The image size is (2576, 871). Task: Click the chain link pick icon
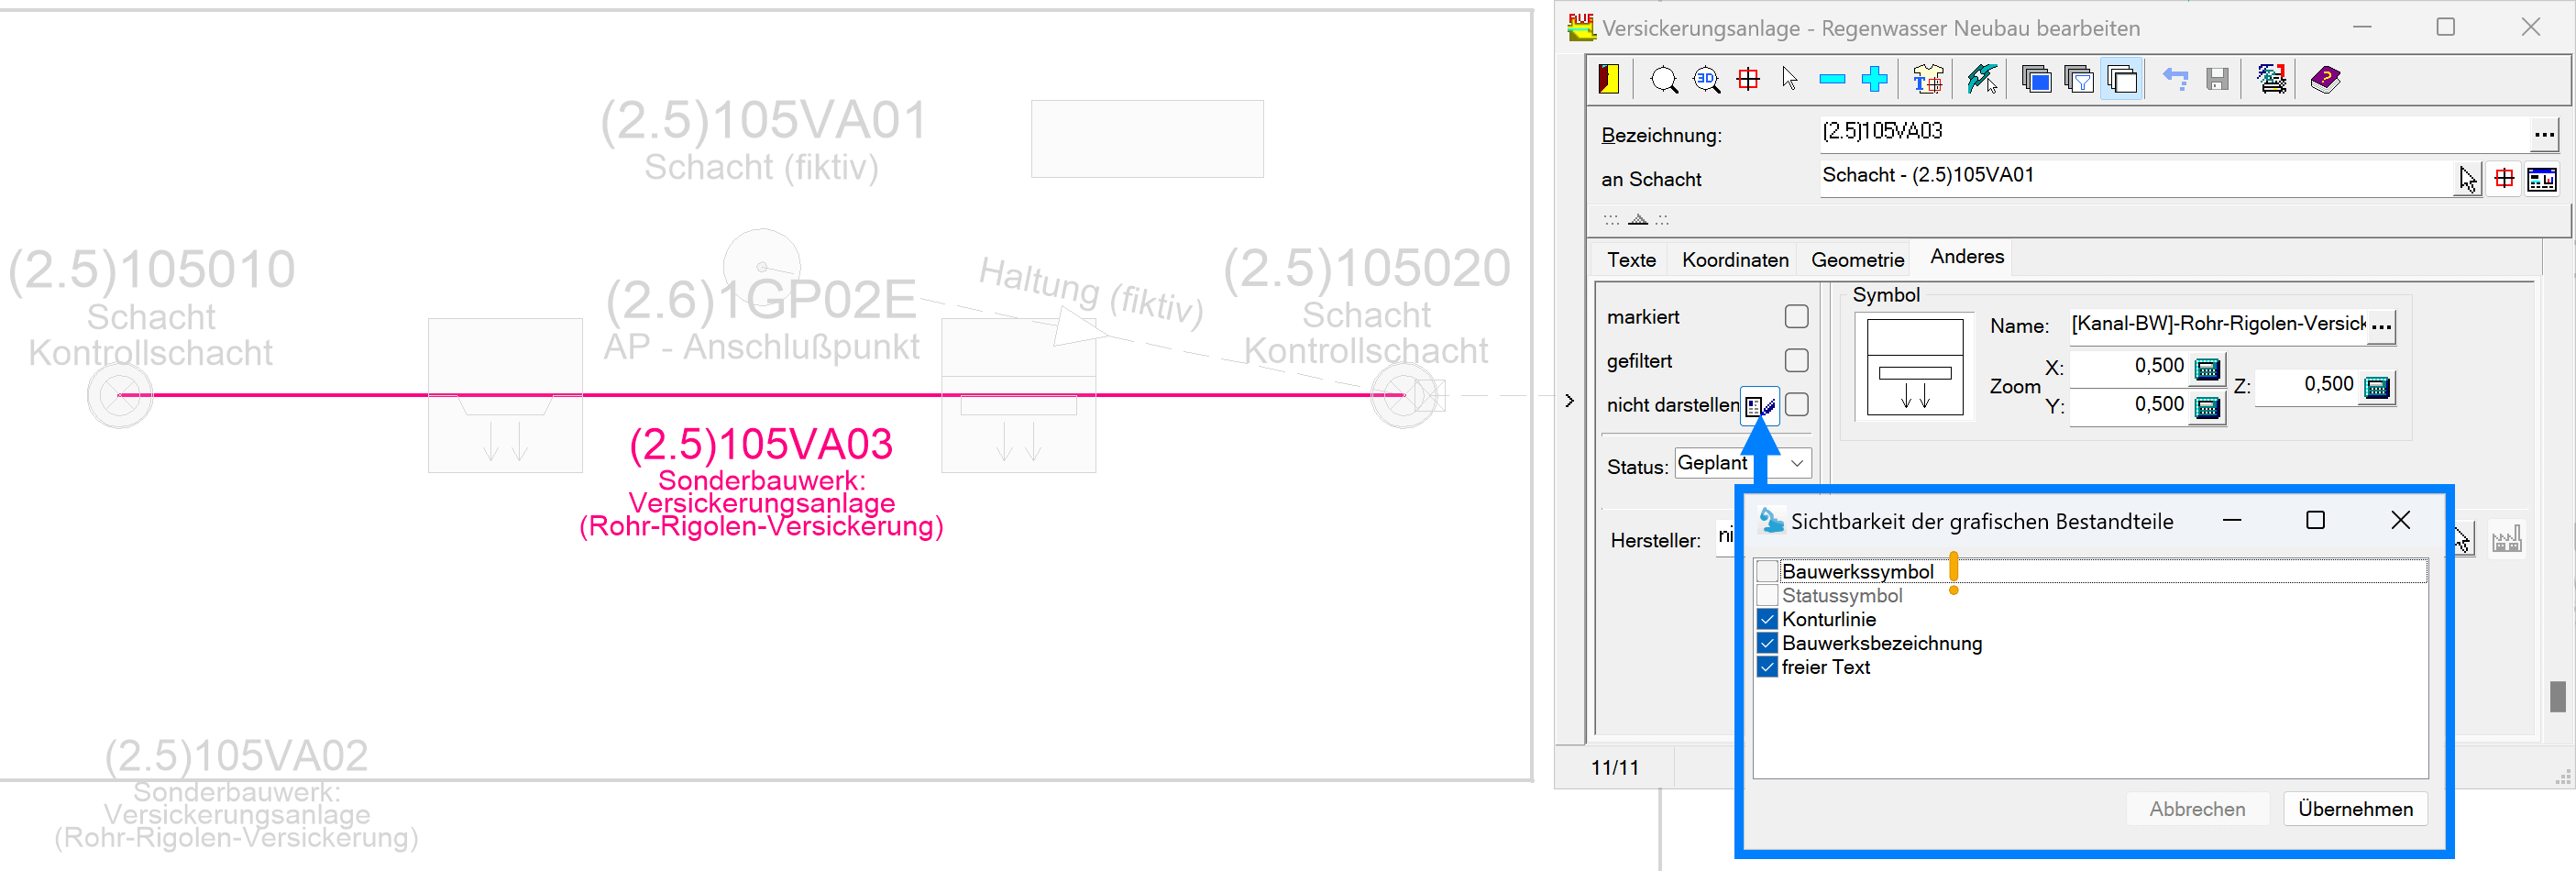coord(1981,79)
